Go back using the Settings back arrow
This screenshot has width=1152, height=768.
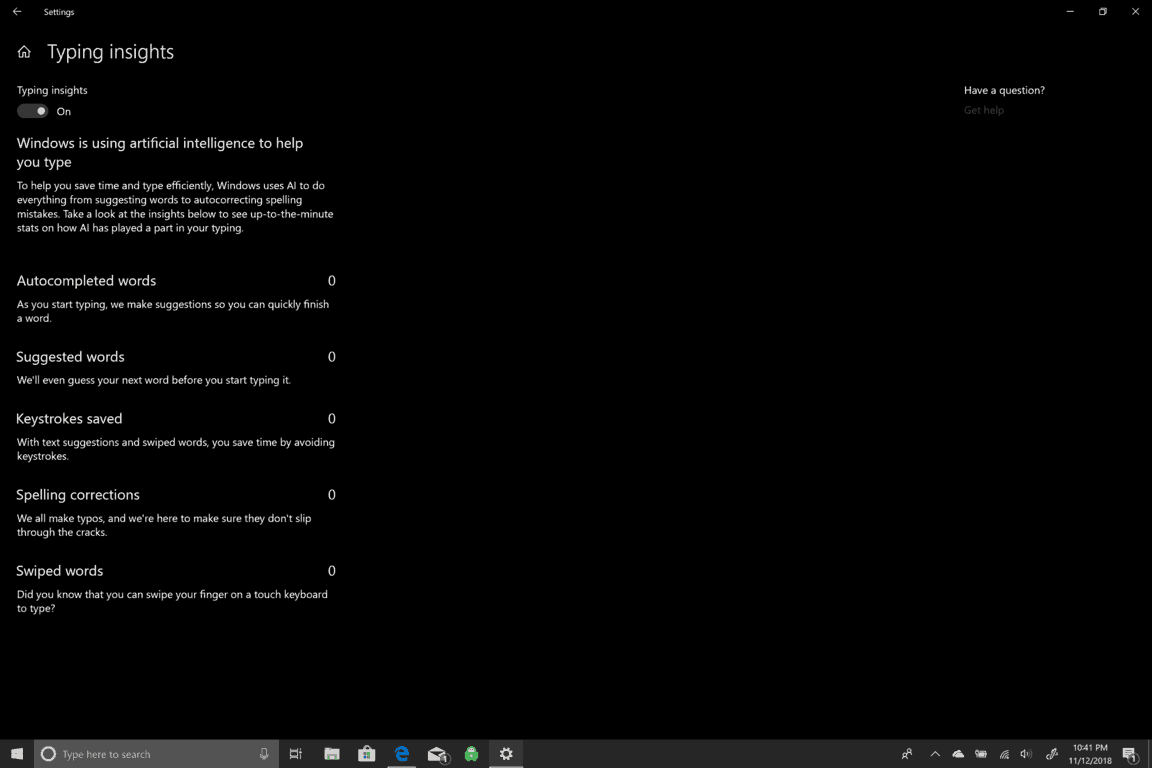pyautogui.click(x=17, y=12)
